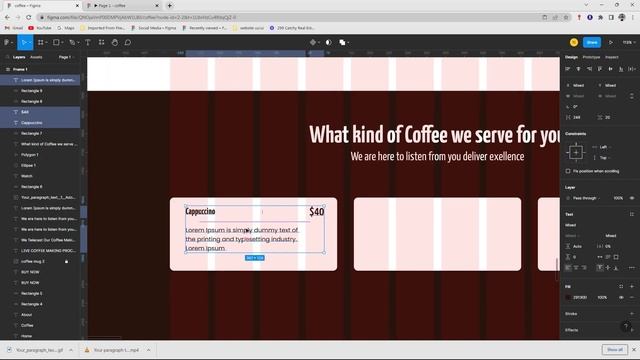Reload the browser page
Screen dimensions: 640x360
[29, 17]
